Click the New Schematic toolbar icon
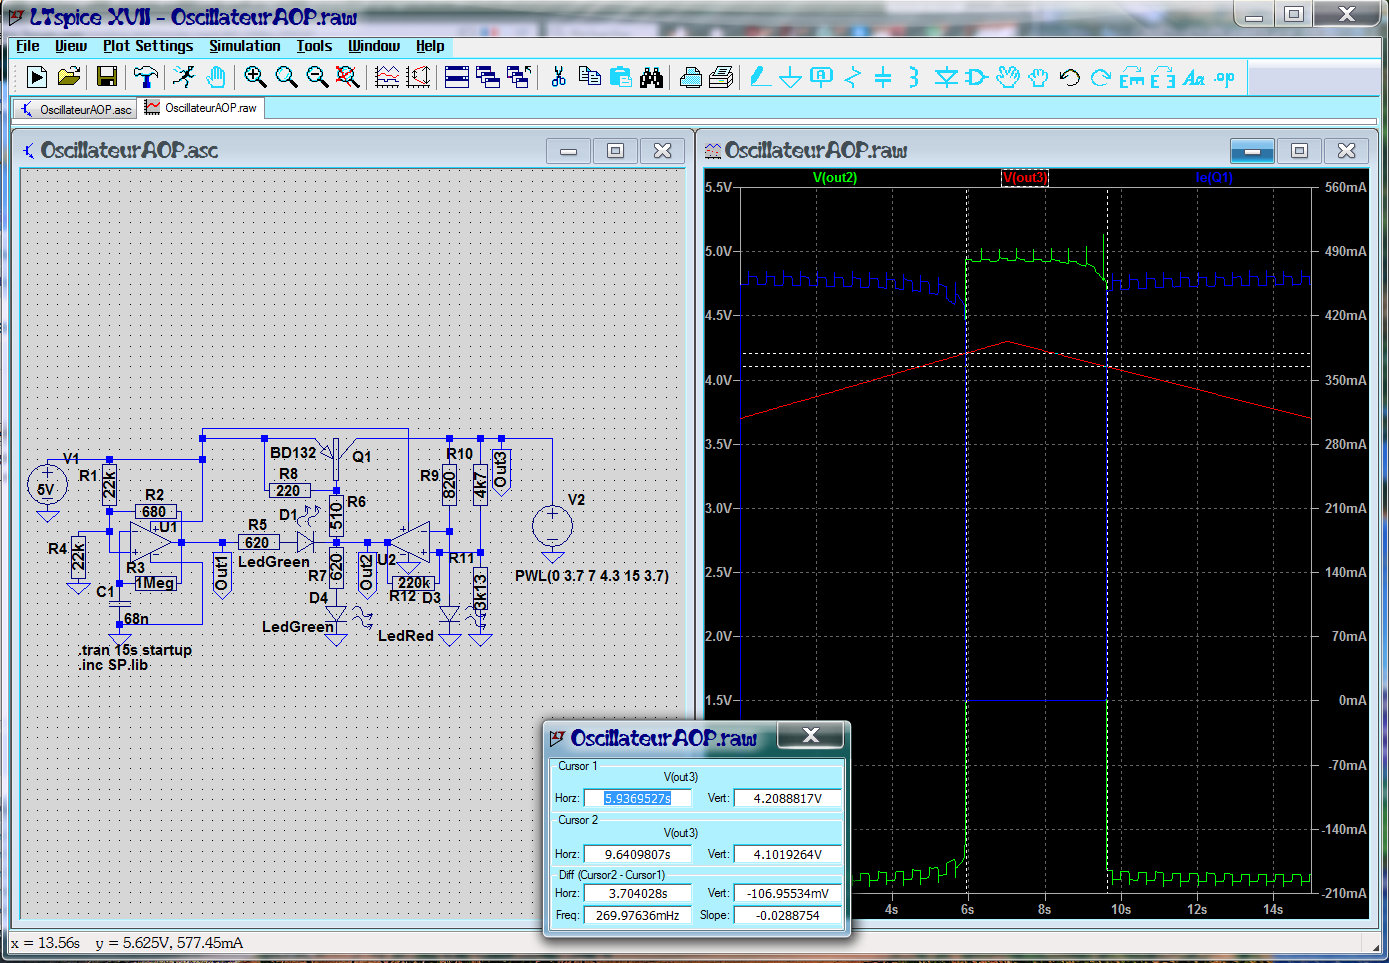 point(37,77)
